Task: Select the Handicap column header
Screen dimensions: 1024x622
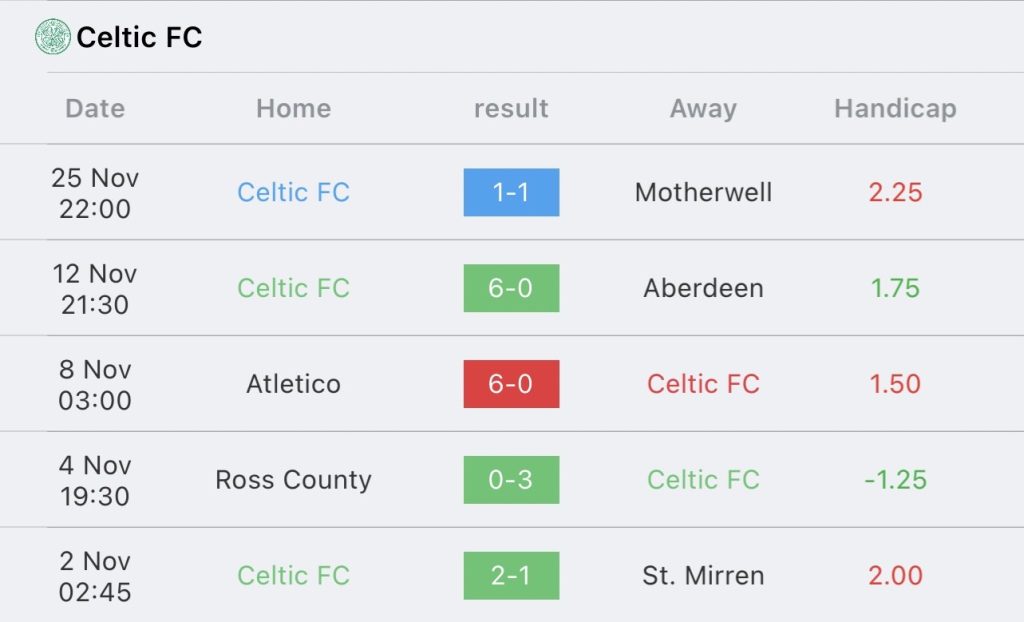Action: tap(895, 108)
